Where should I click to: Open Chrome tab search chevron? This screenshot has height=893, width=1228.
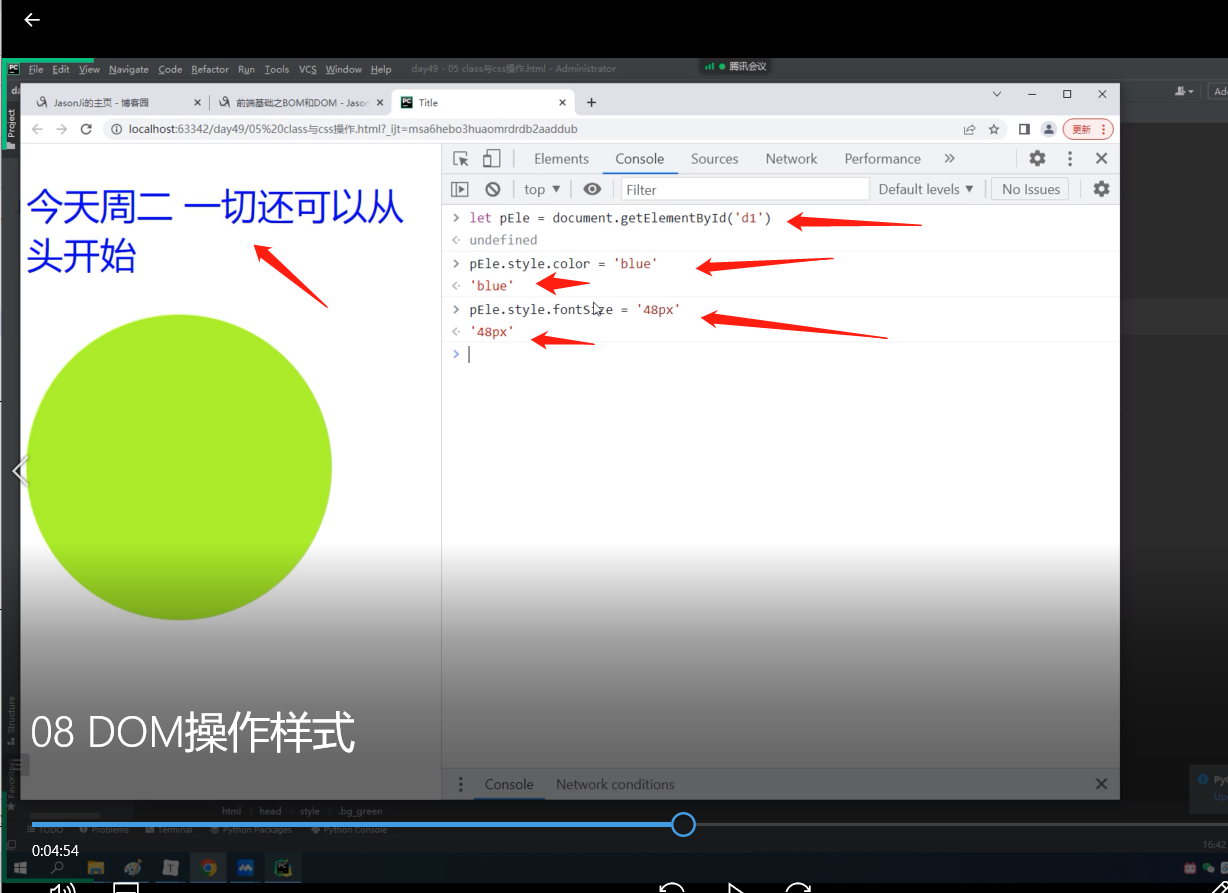tap(997, 94)
